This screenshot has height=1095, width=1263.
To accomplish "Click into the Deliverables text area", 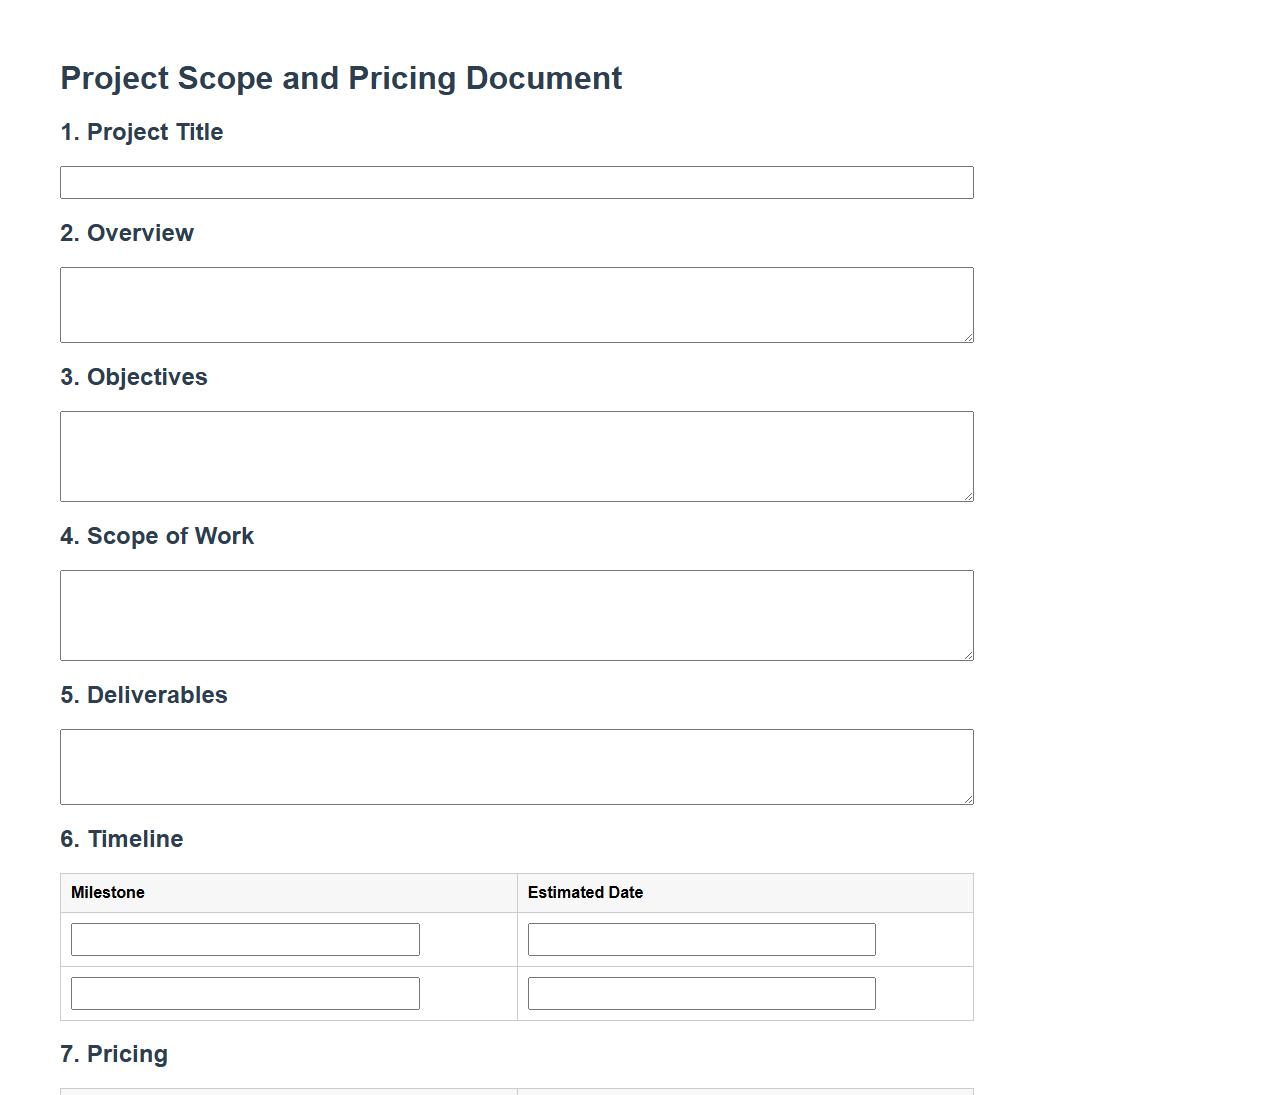I will click(516, 767).
